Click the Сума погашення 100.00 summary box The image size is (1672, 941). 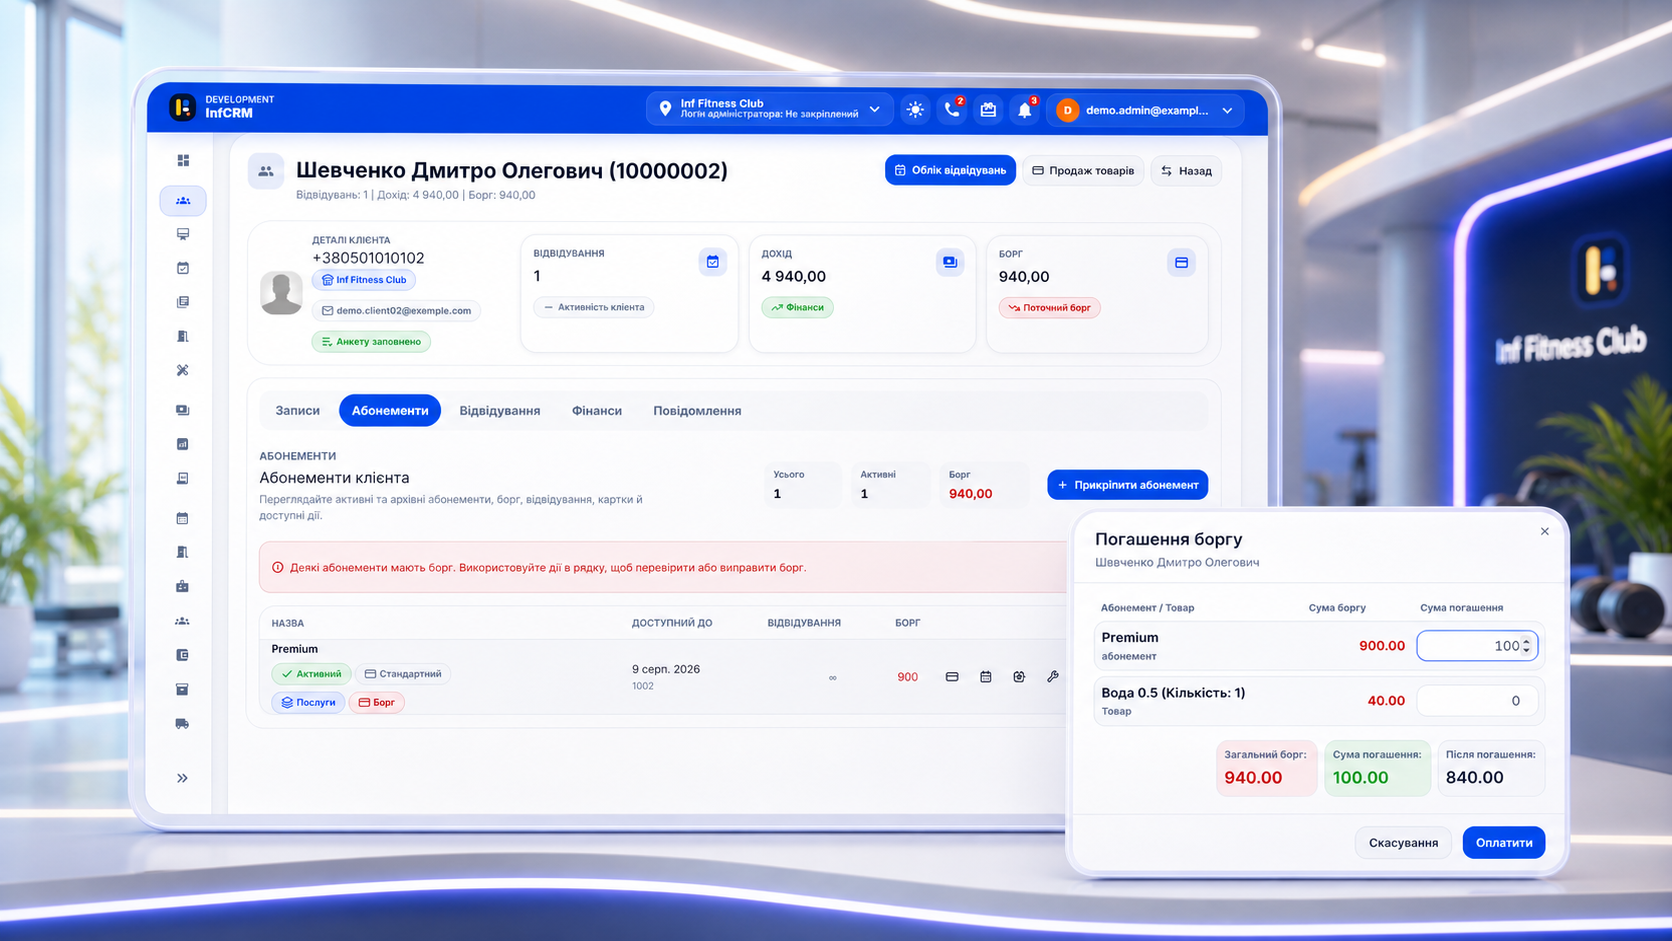click(x=1377, y=768)
